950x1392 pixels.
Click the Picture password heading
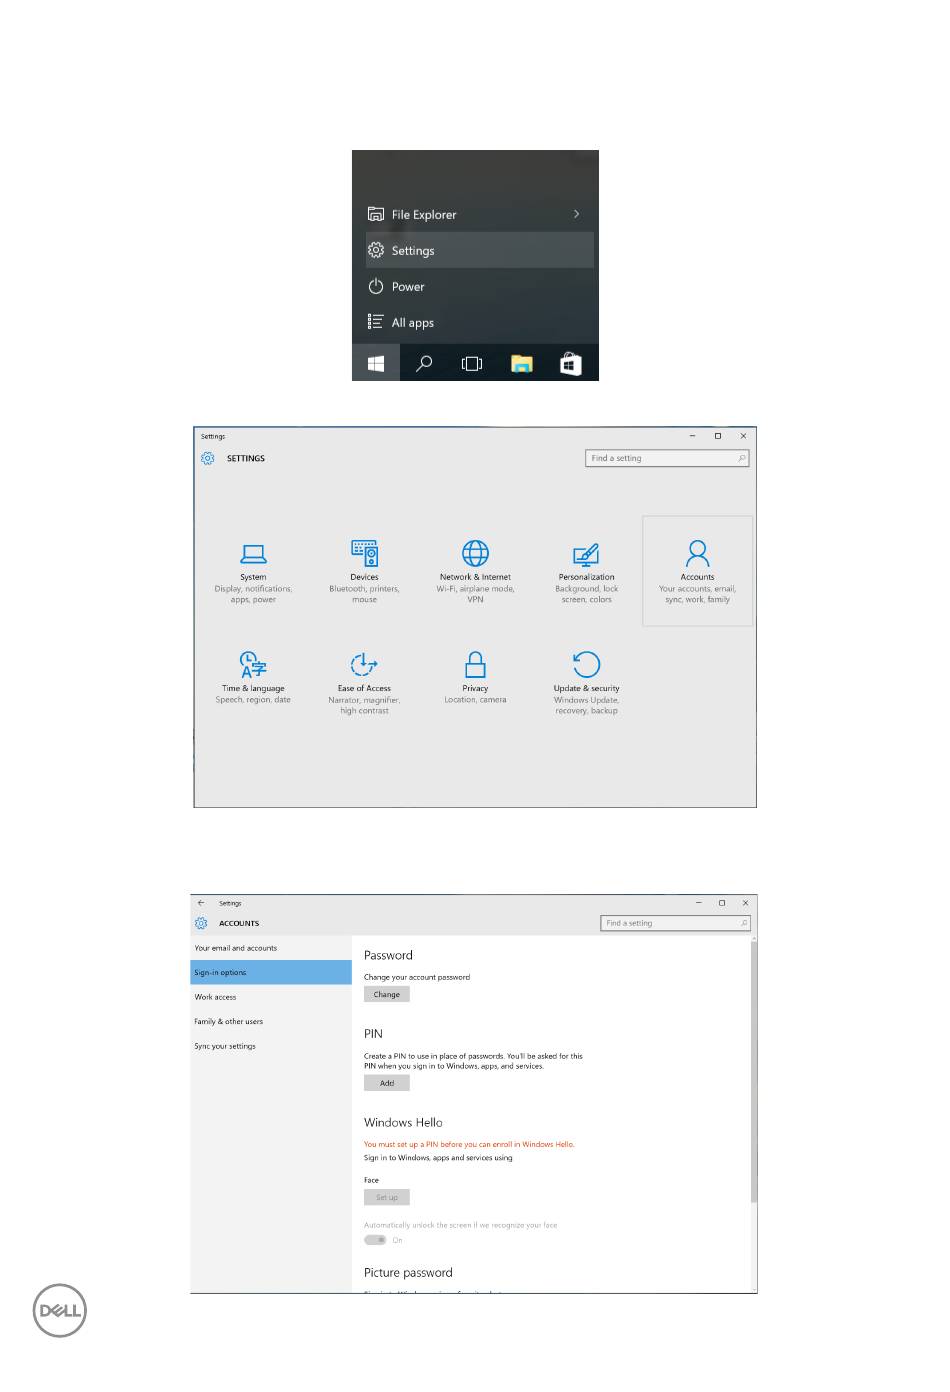tap(408, 1272)
